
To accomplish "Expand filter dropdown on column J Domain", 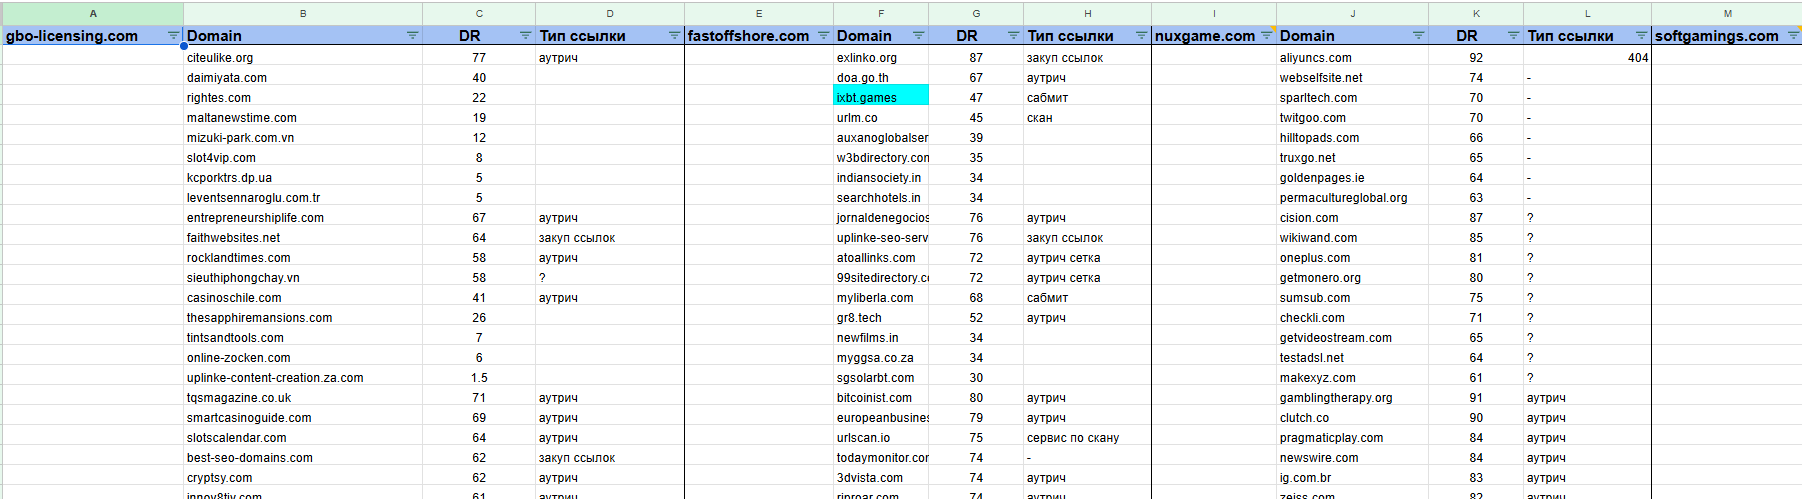I will click(x=1418, y=36).
